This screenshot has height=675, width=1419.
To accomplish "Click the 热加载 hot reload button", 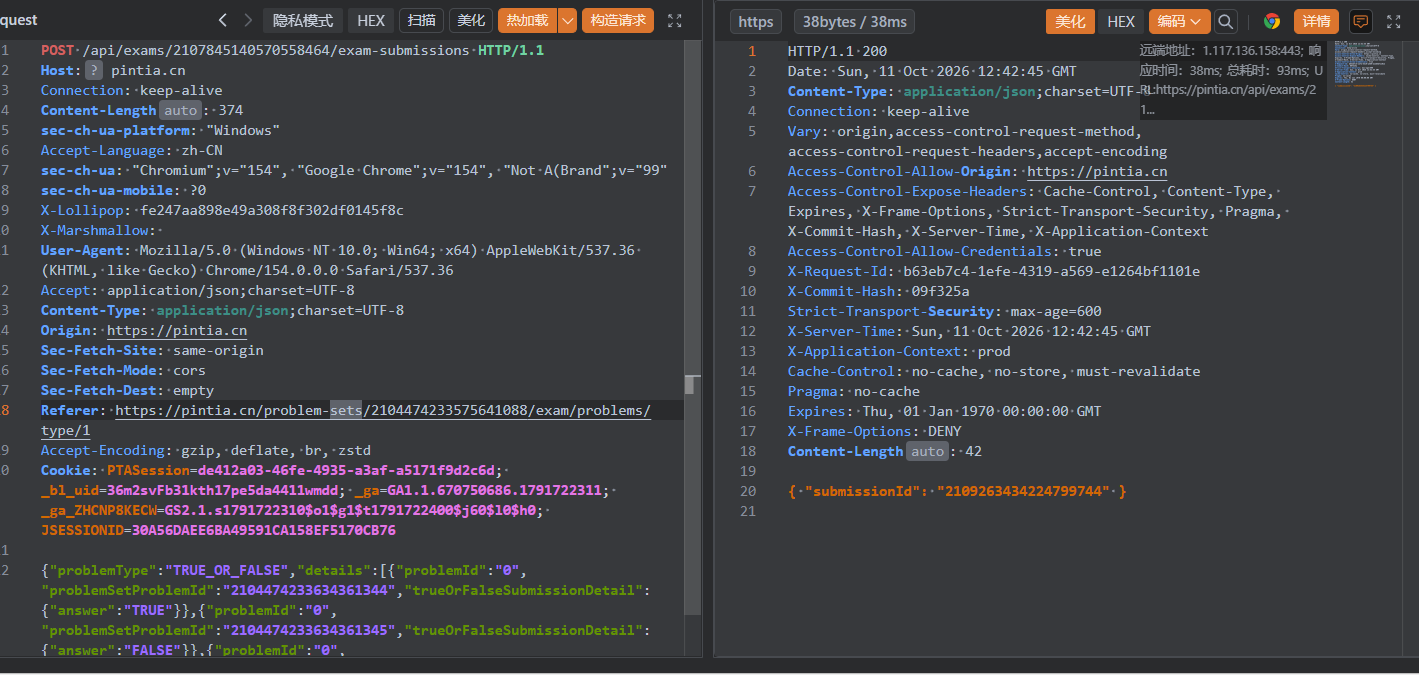I will 527,20.
